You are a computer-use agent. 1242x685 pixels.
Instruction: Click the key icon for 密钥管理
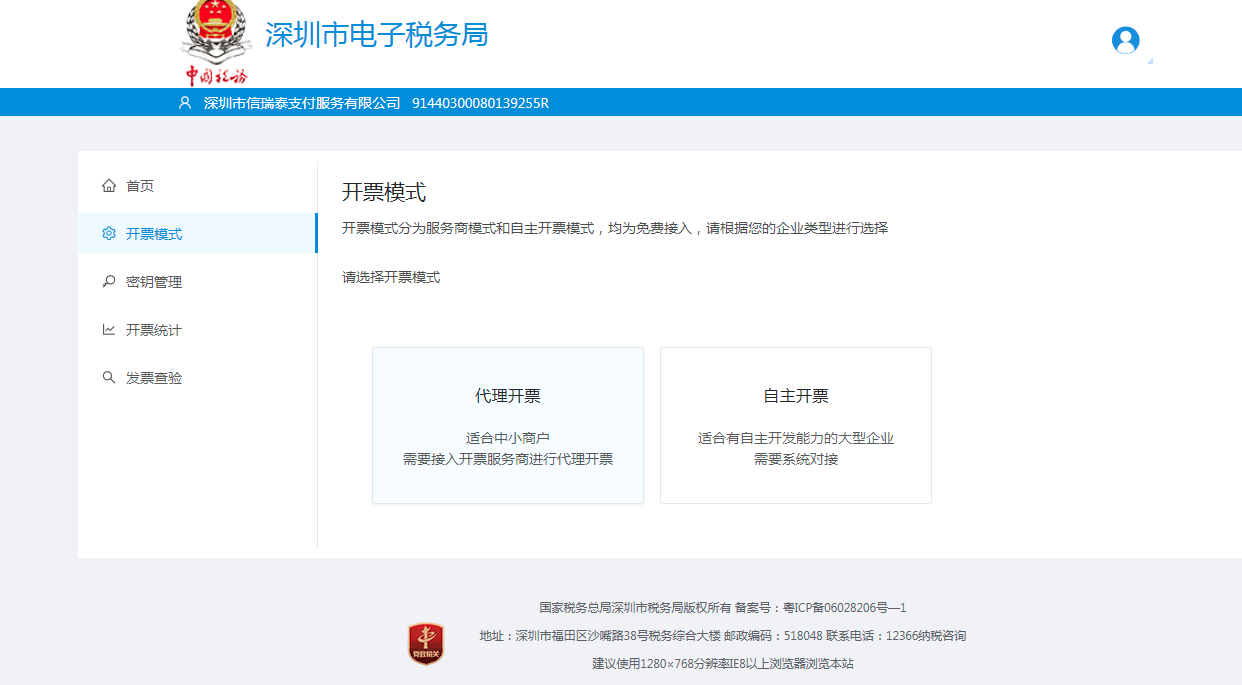coord(109,282)
